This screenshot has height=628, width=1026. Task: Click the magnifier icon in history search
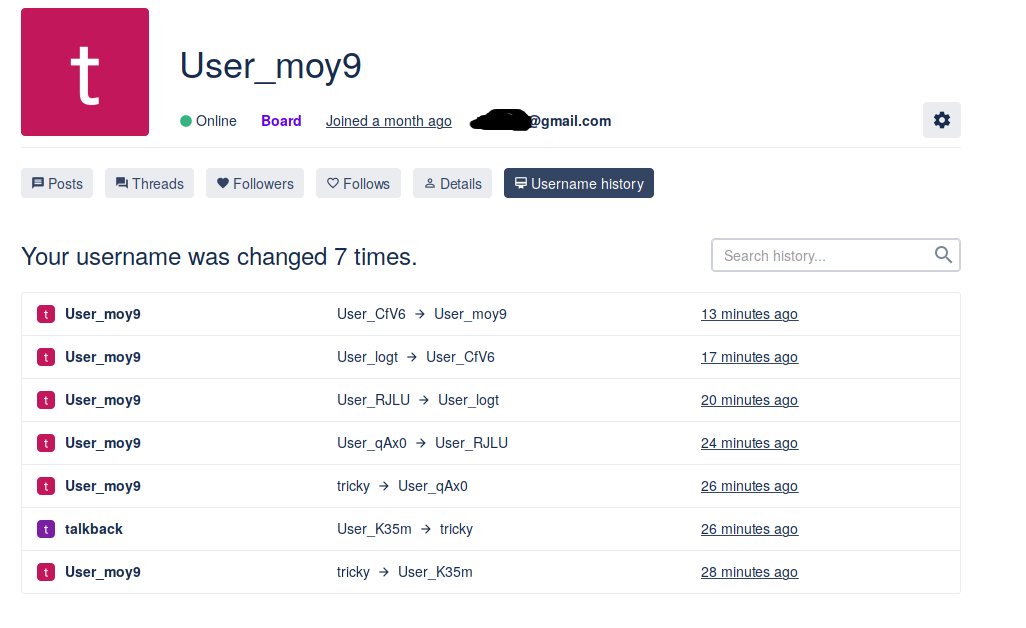[x=943, y=255]
